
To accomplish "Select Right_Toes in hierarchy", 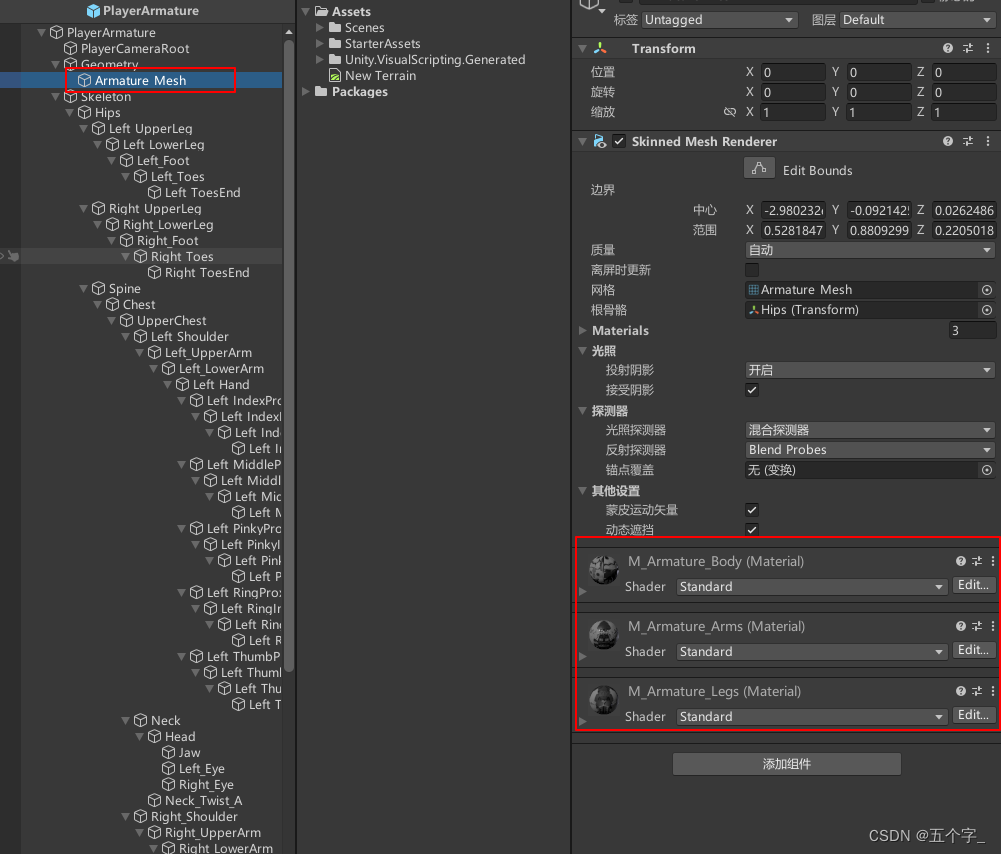I will (182, 257).
